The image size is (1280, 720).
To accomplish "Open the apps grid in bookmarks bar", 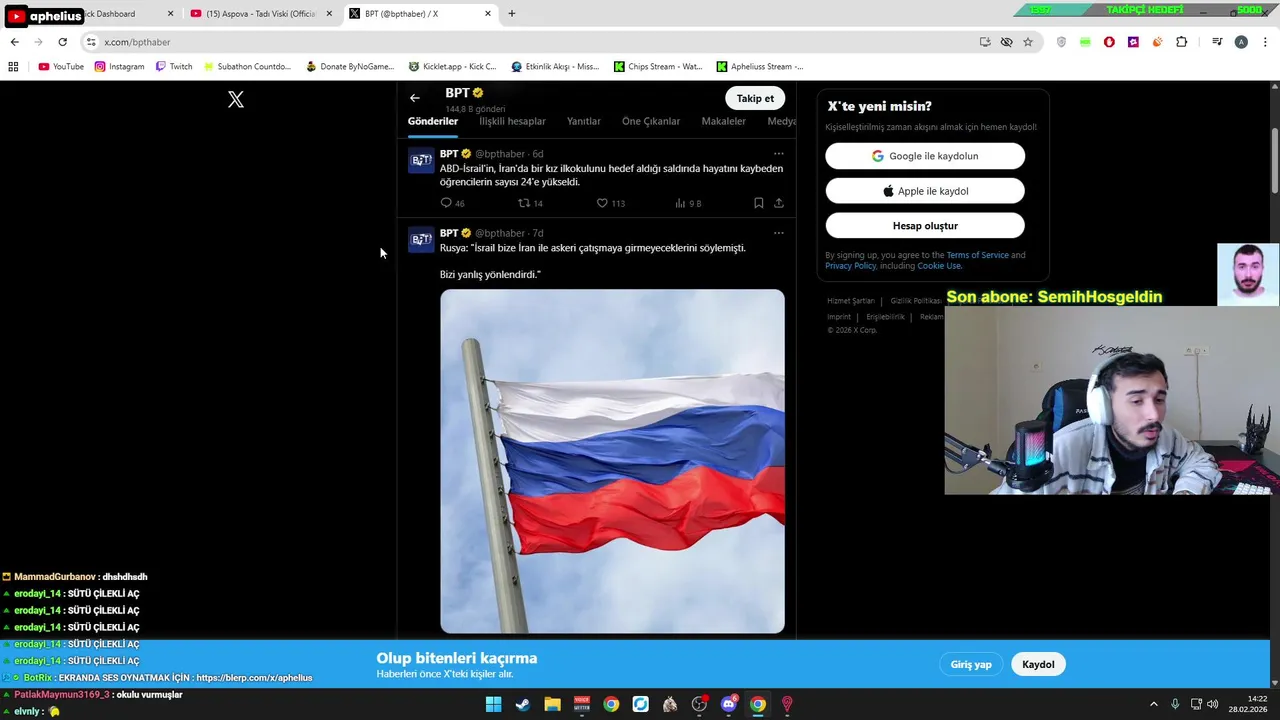I will point(13,67).
